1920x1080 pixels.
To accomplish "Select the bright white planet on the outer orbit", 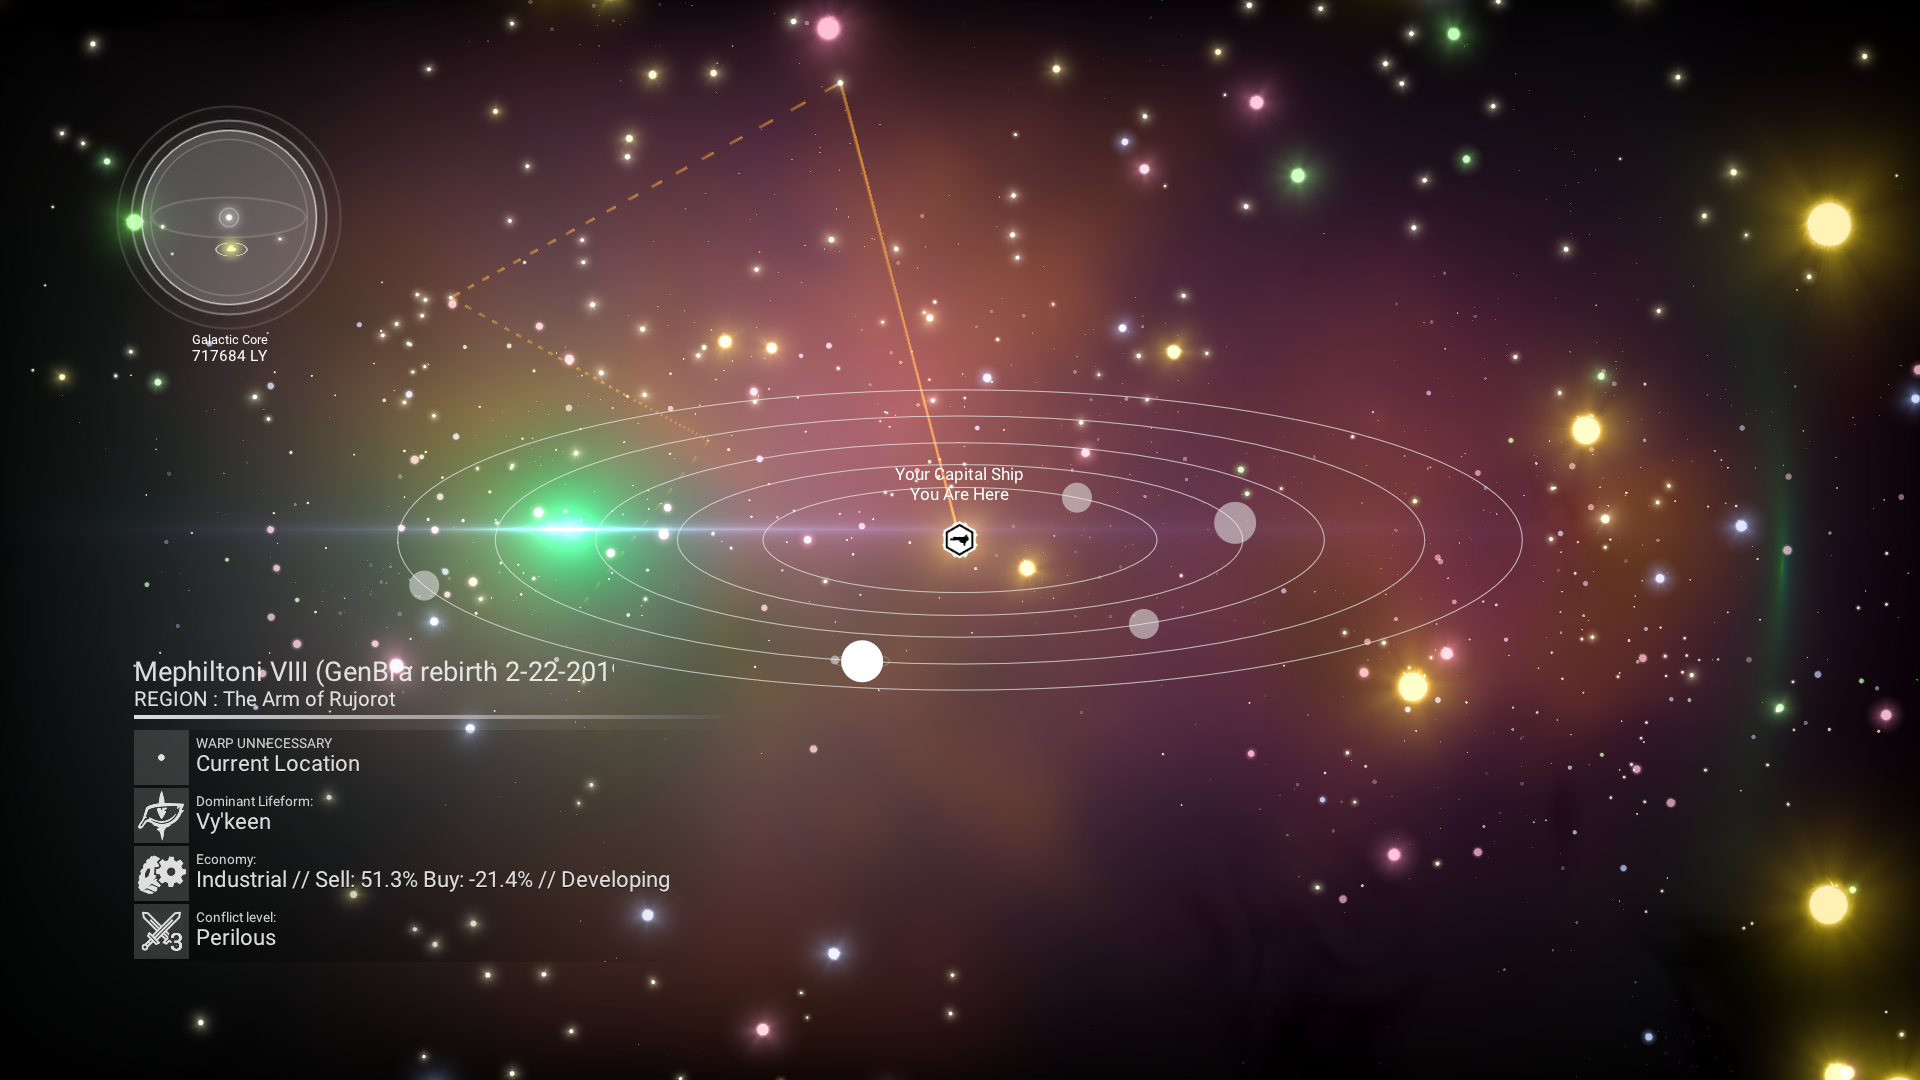I will pos(862,661).
